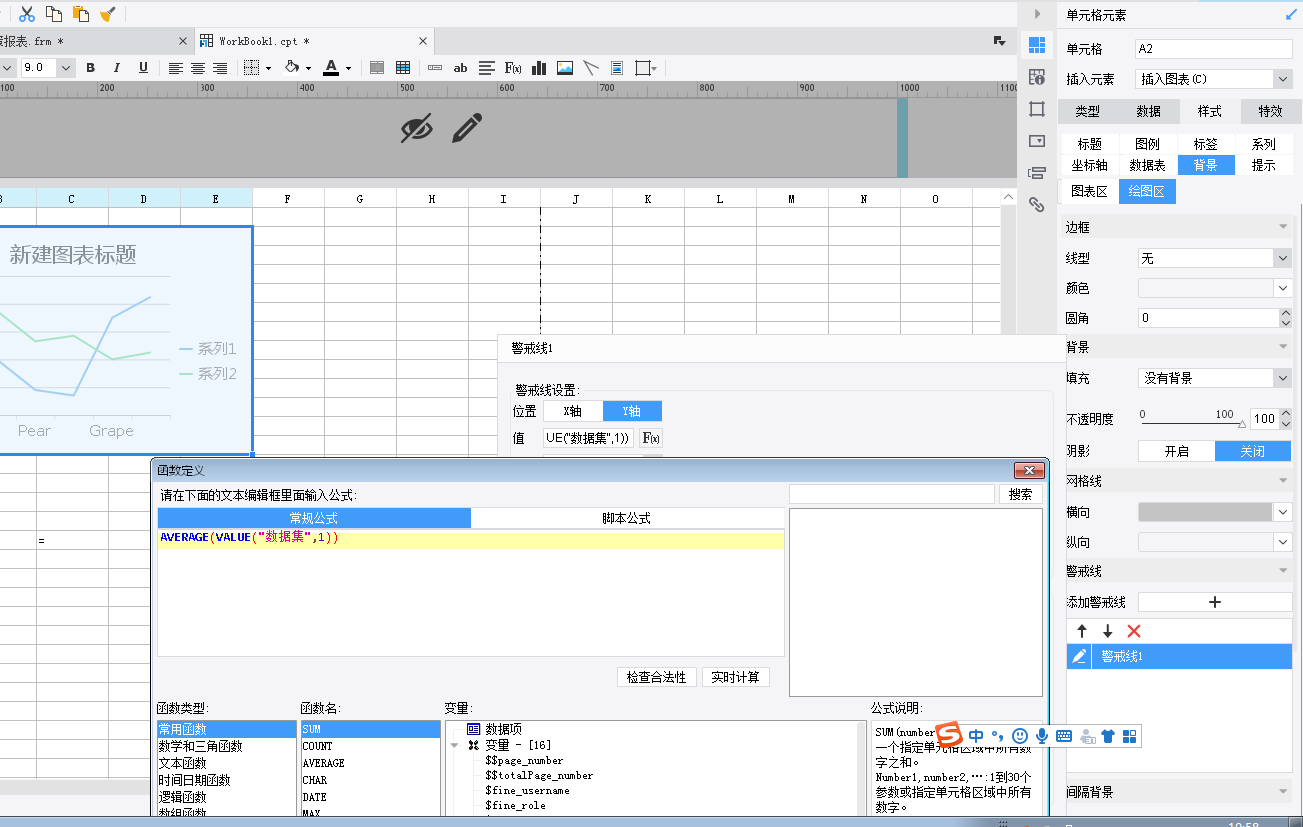The height and width of the screenshot is (827, 1303).
Task: Switch to 图表区 section
Action: [1089, 191]
